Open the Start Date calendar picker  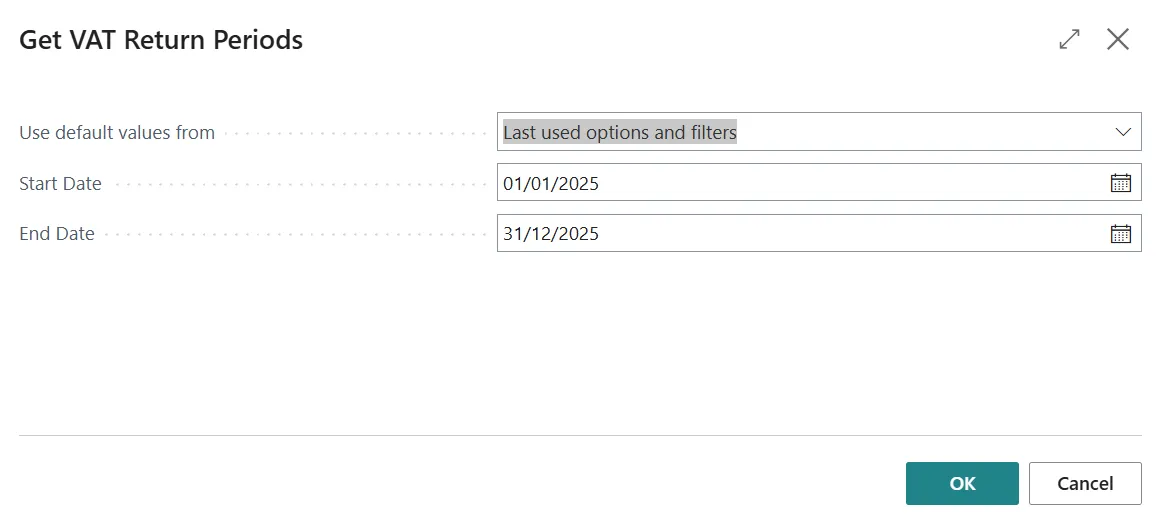coord(1120,183)
